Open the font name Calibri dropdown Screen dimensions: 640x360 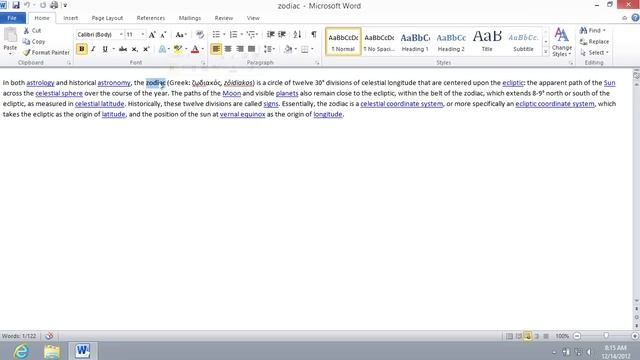(x=121, y=35)
